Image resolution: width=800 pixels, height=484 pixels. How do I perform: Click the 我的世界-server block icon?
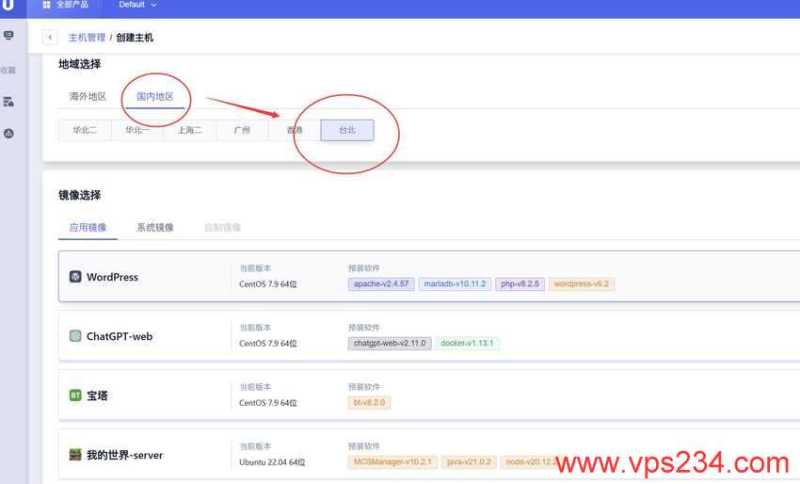click(75, 455)
